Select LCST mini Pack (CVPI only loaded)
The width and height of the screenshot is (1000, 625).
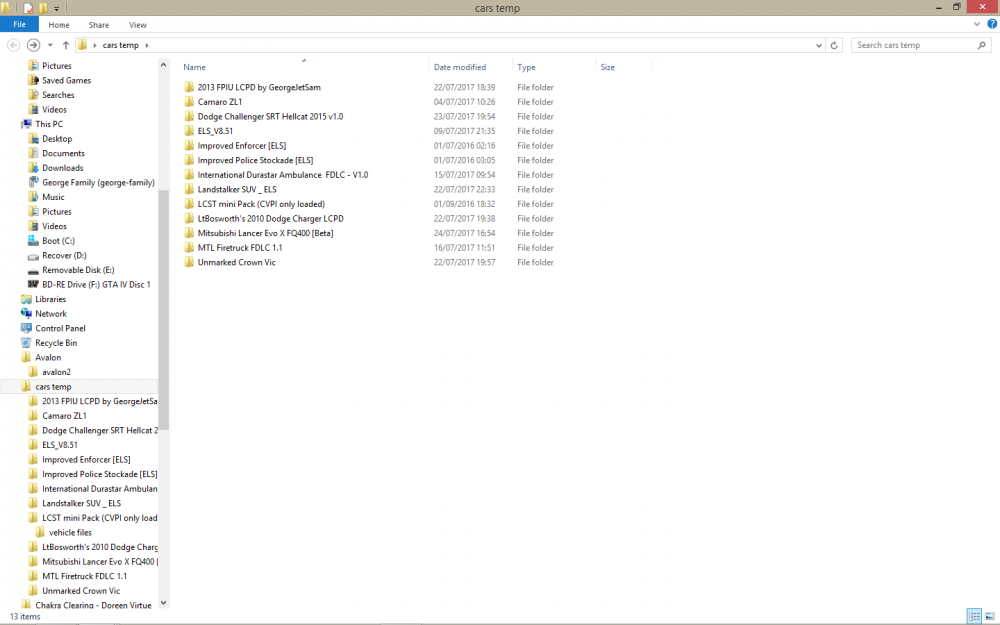tap(261, 204)
